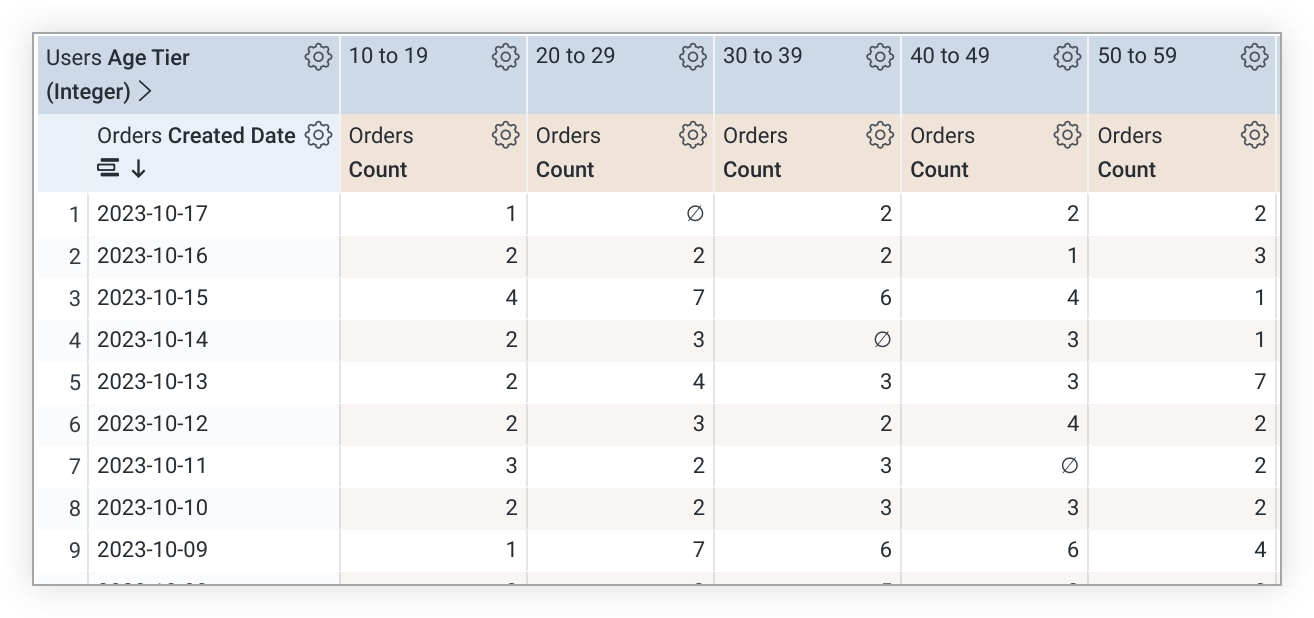Screen dimensions: 1314x618
Task: Click the 20 to 29 pivot header label
Action: 575,56
